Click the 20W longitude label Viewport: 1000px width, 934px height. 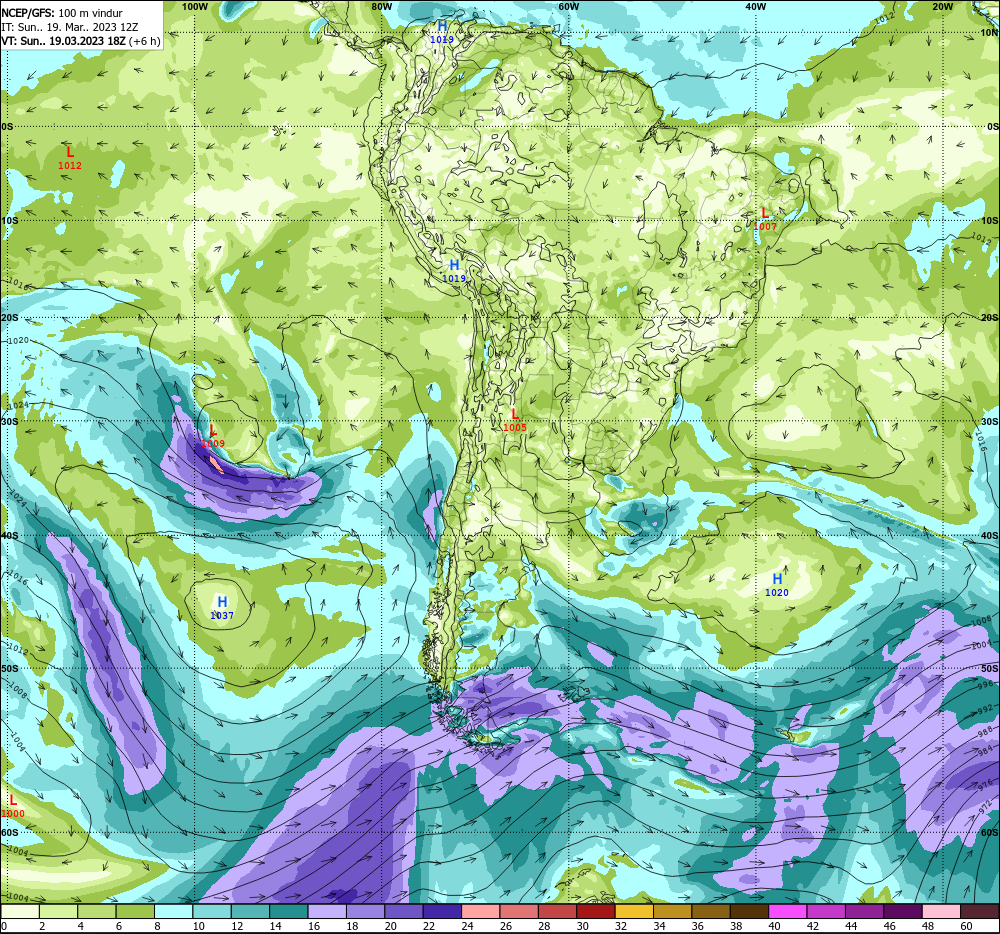[x=943, y=6]
